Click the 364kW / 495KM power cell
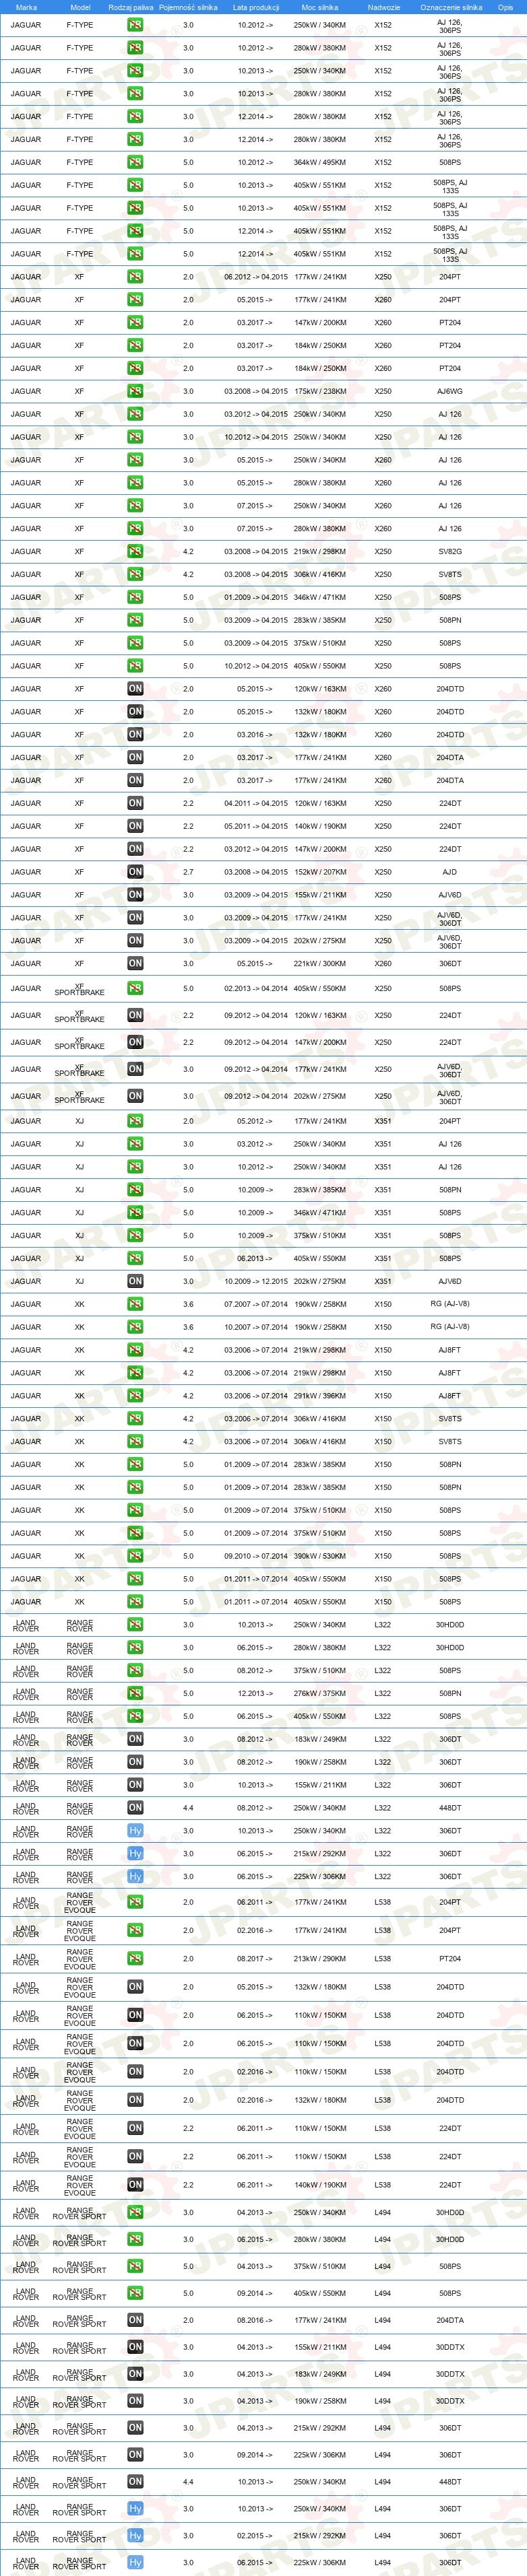Screen dimensions: 527x2576 320,162
